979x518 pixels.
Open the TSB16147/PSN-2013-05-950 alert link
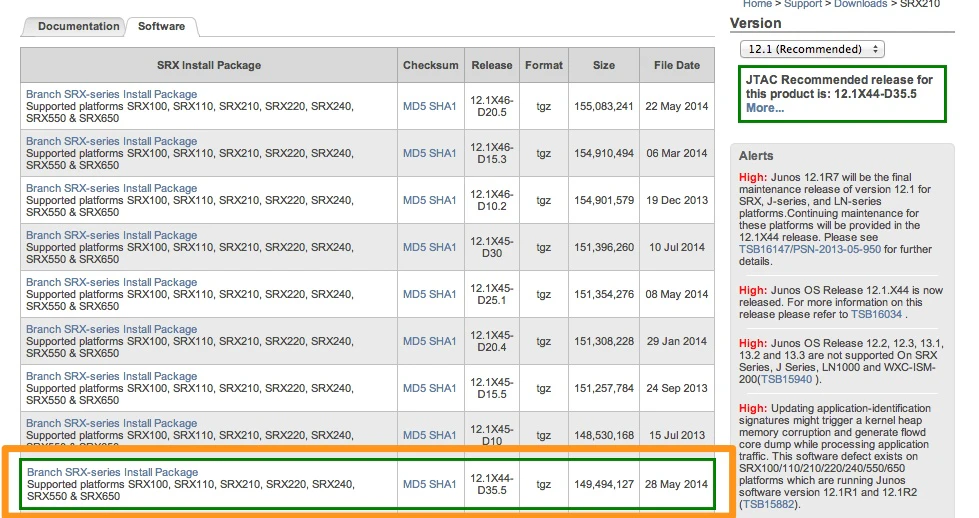tap(810, 249)
